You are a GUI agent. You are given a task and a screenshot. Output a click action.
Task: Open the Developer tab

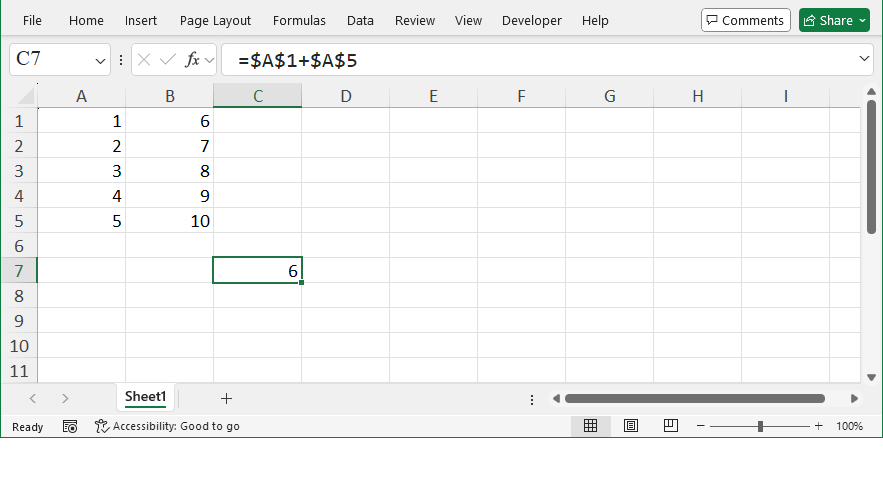pos(532,21)
